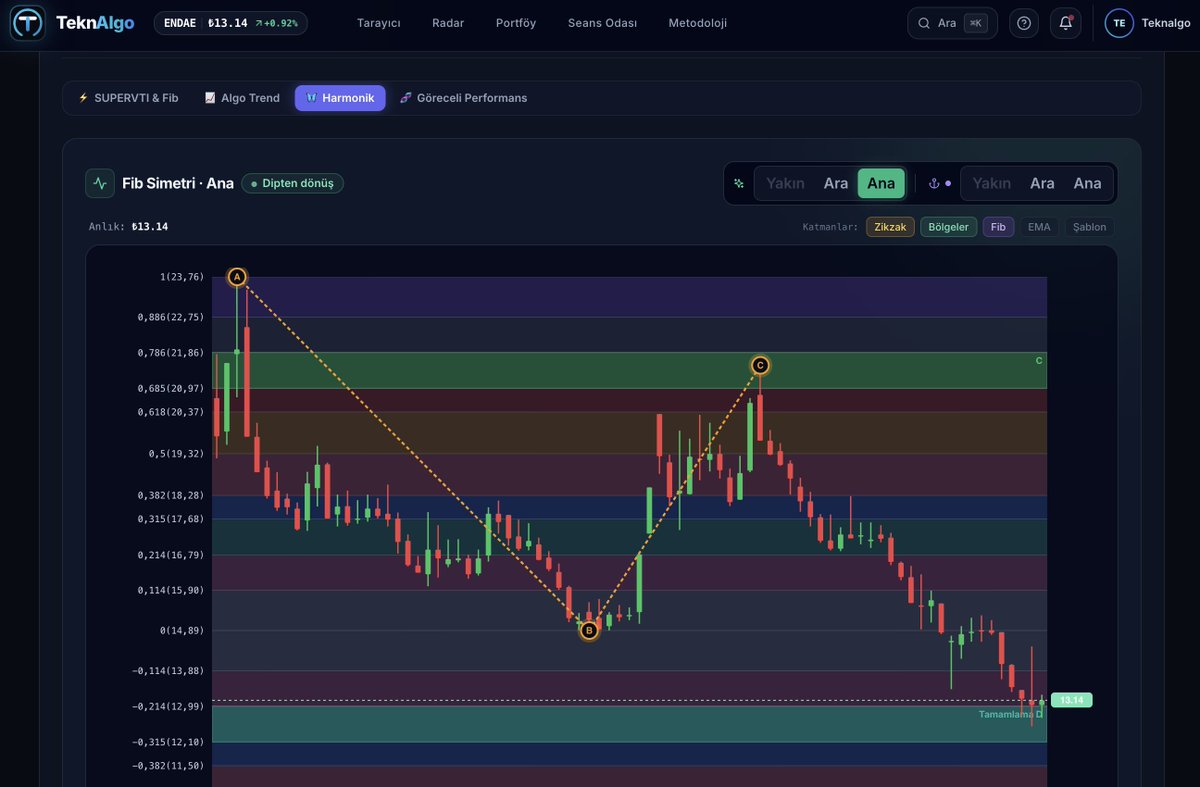
Task: Click the TE user avatar
Action: click(1119, 23)
